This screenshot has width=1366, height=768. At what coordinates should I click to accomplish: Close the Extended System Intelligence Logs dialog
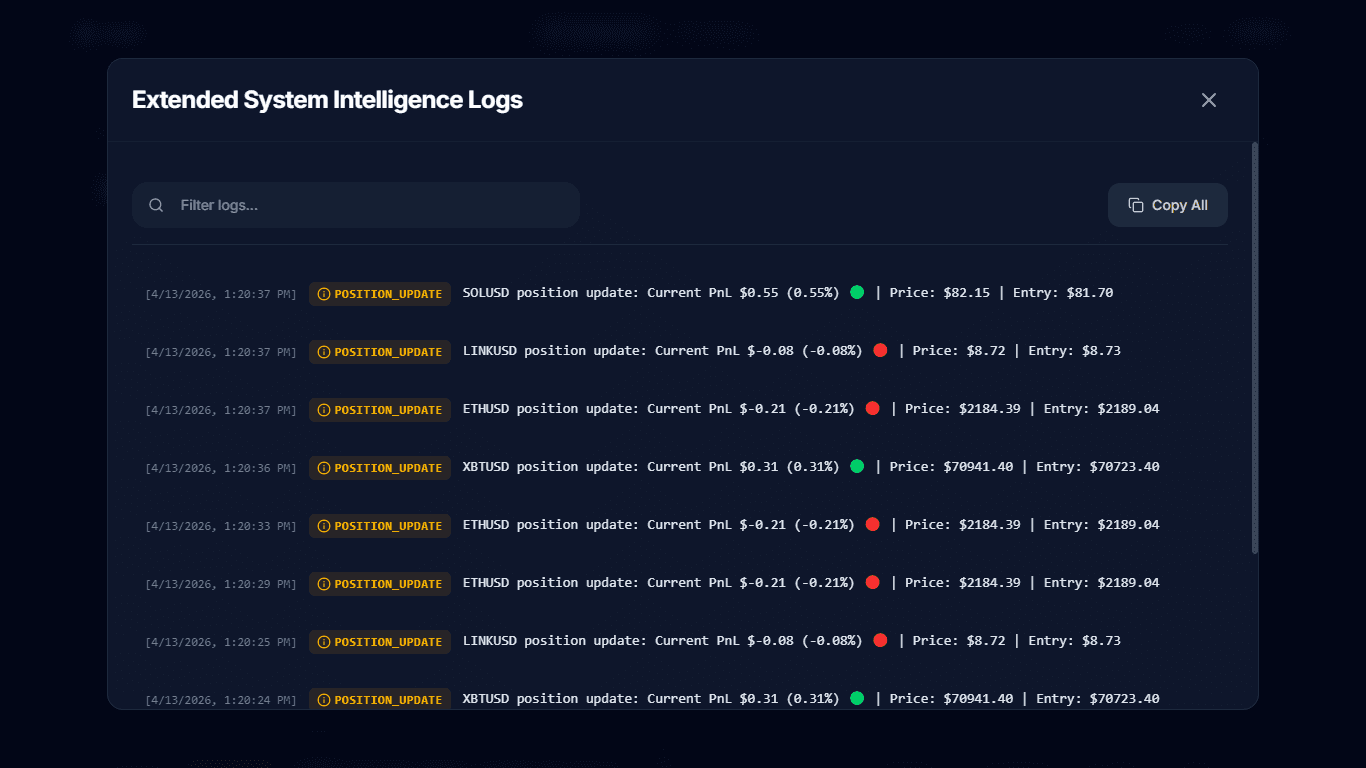(1209, 100)
